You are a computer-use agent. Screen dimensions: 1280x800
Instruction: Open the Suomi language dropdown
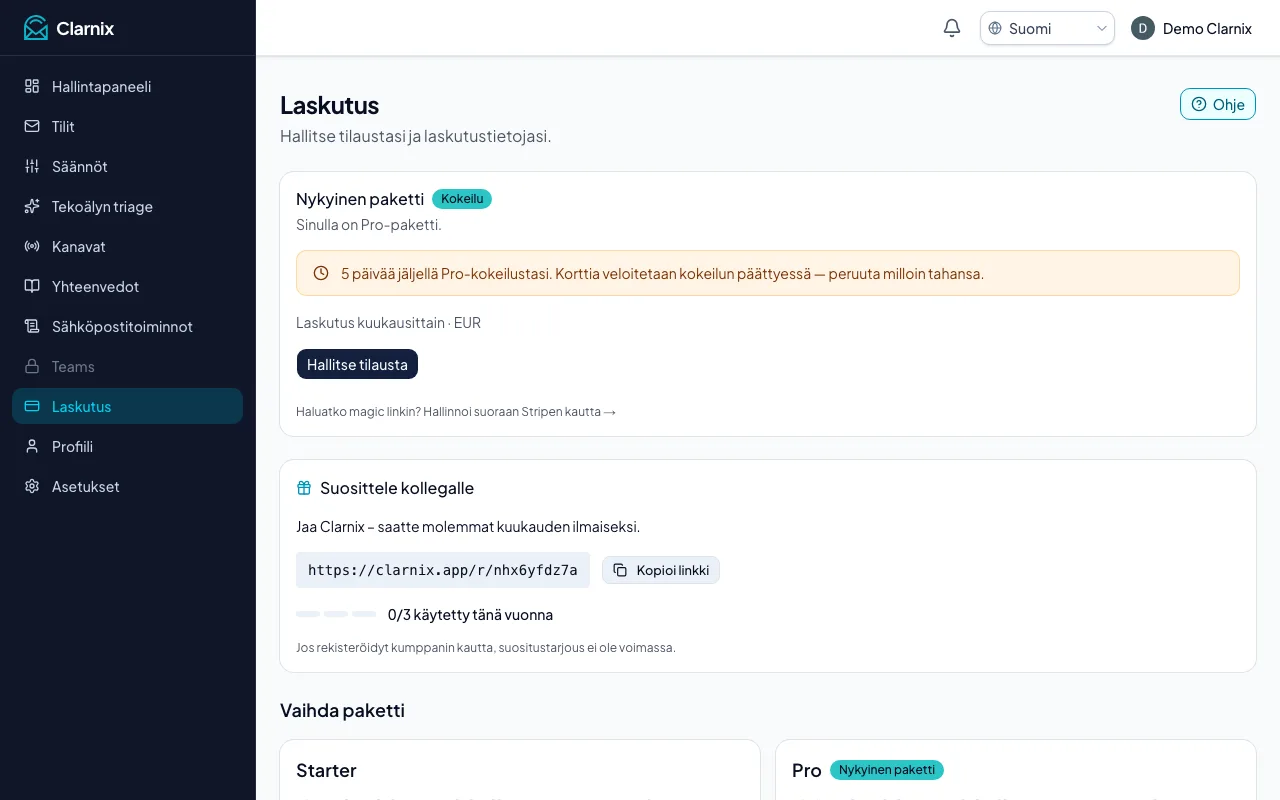(x=1047, y=28)
